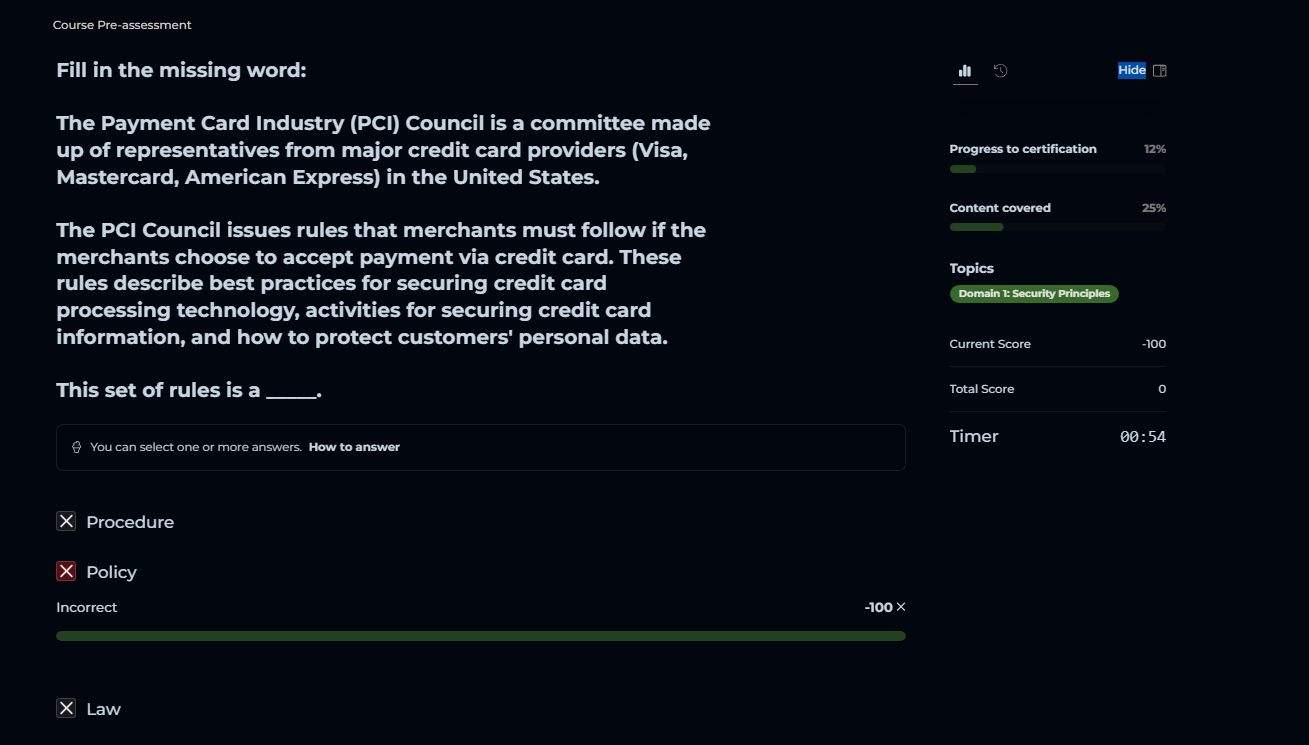Image resolution: width=1309 pixels, height=745 pixels.
Task: Toggle the Law answer checkbox
Action: pos(66,708)
